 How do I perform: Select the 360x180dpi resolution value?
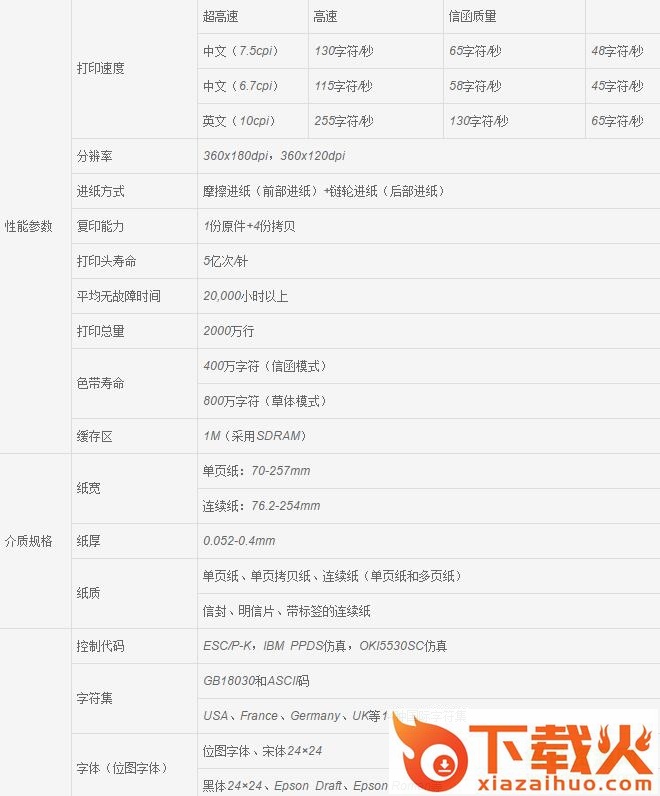(x=236, y=156)
